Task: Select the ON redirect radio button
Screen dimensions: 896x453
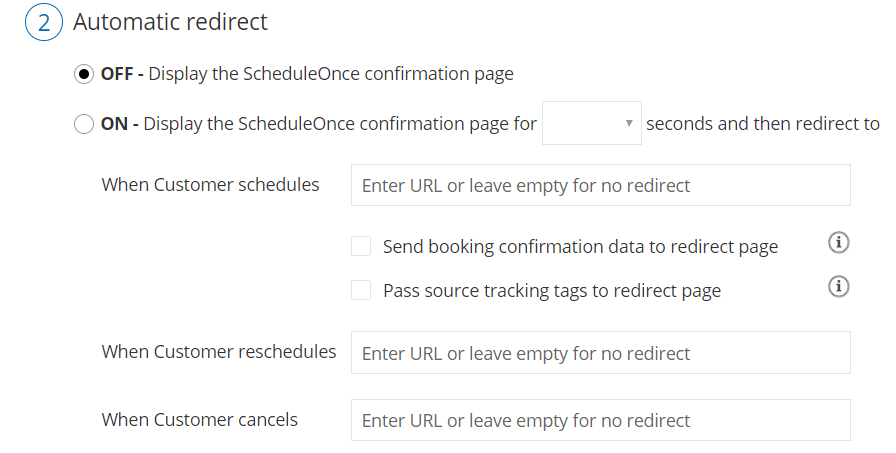Action: [84, 123]
